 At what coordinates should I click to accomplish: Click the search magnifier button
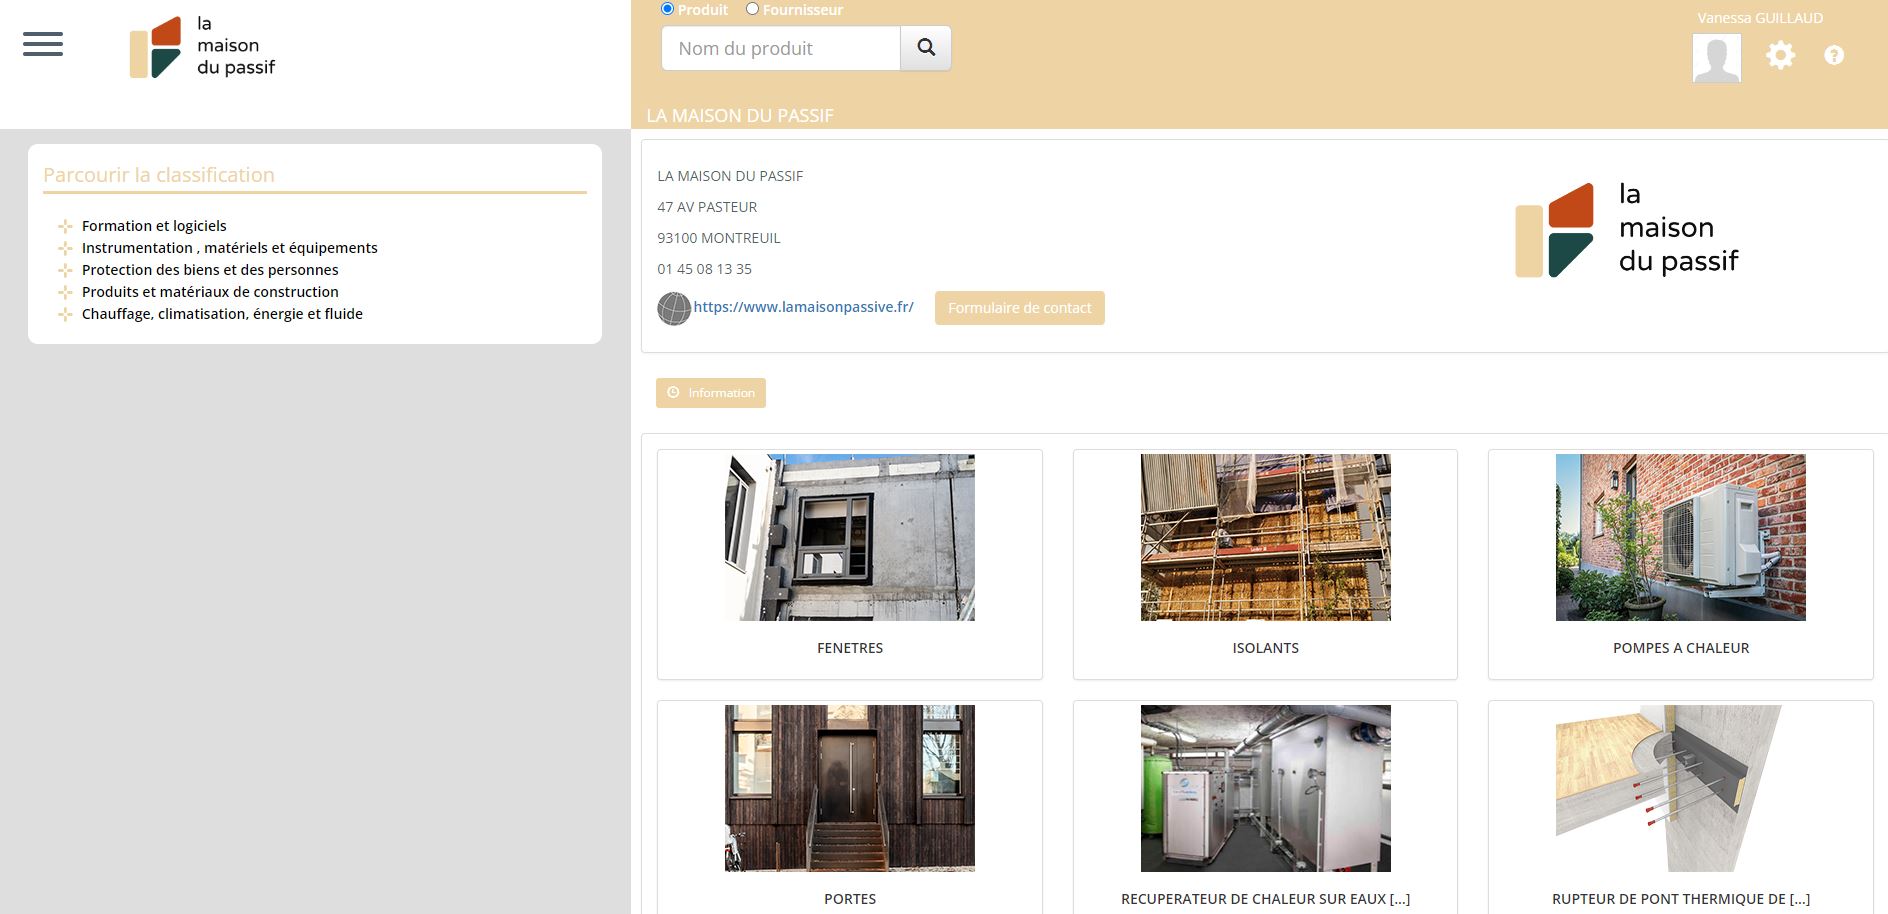coord(926,48)
